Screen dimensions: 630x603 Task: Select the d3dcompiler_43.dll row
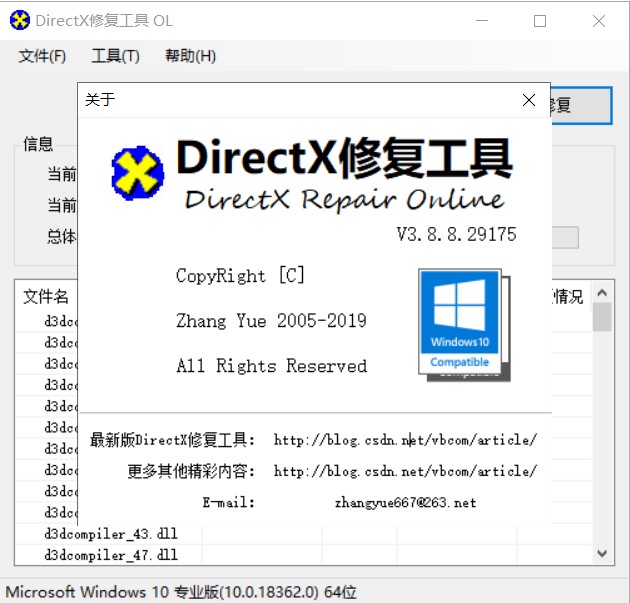tap(303, 534)
